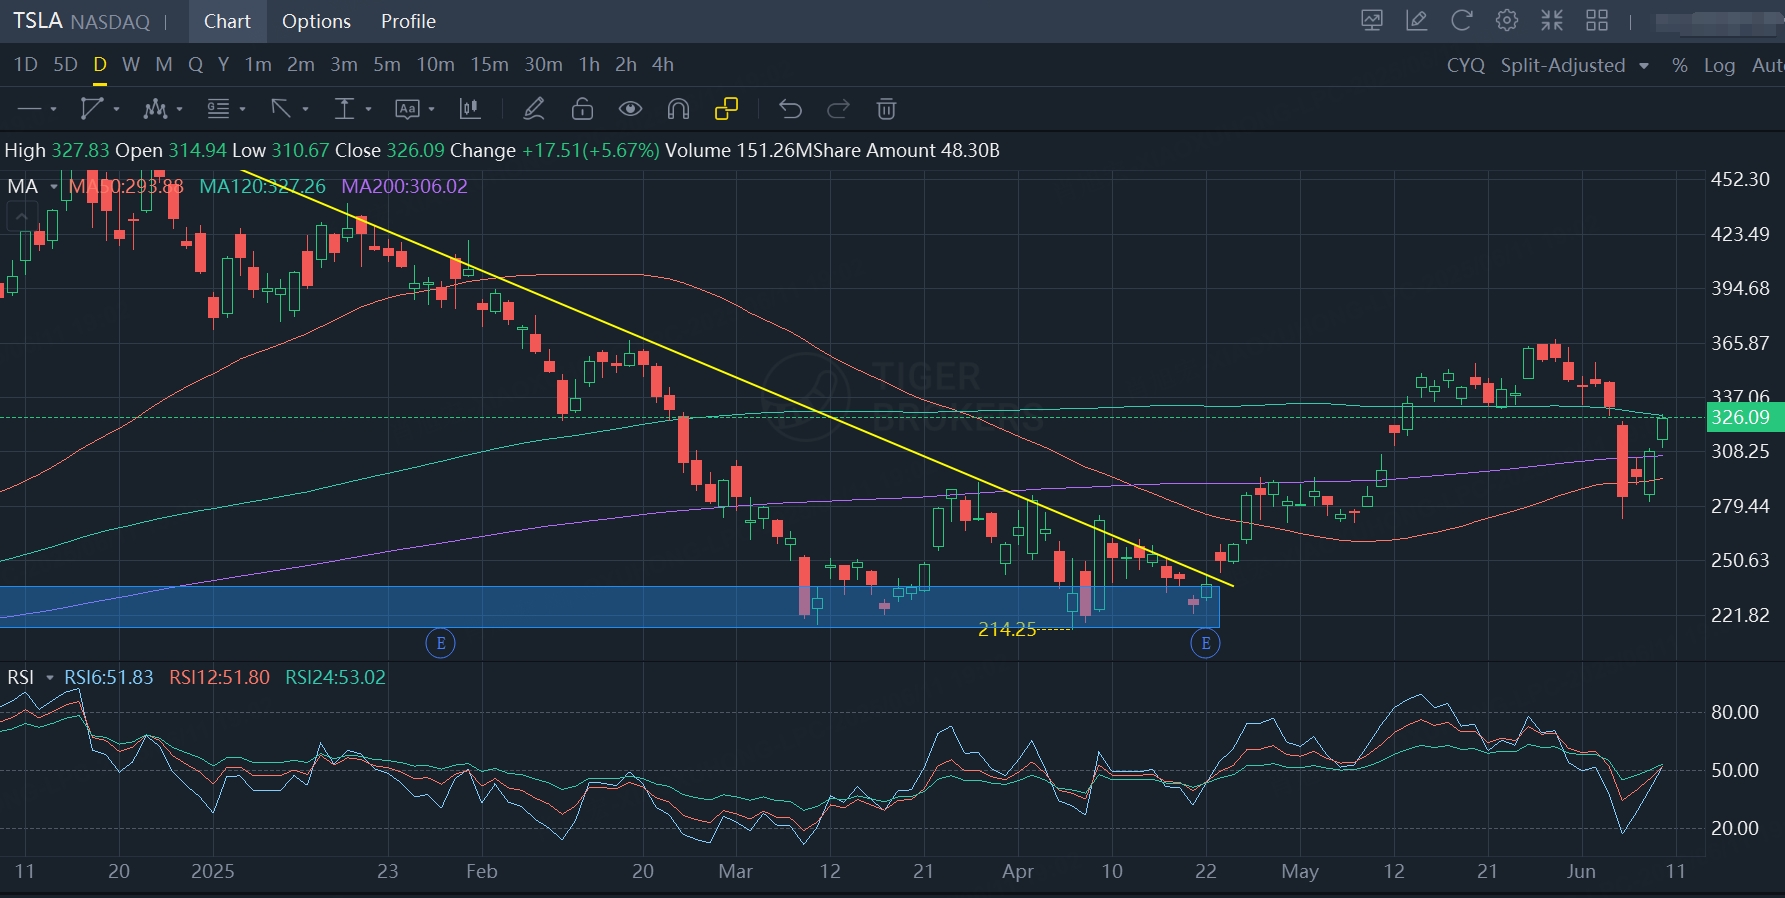Viewport: 1785px width, 898px height.
Task: Switch to the Options tab
Action: tap(316, 21)
